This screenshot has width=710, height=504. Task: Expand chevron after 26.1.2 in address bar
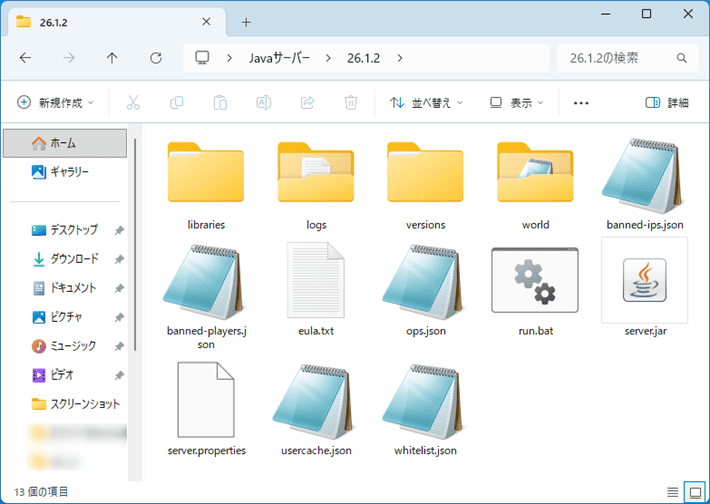(400, 58)
